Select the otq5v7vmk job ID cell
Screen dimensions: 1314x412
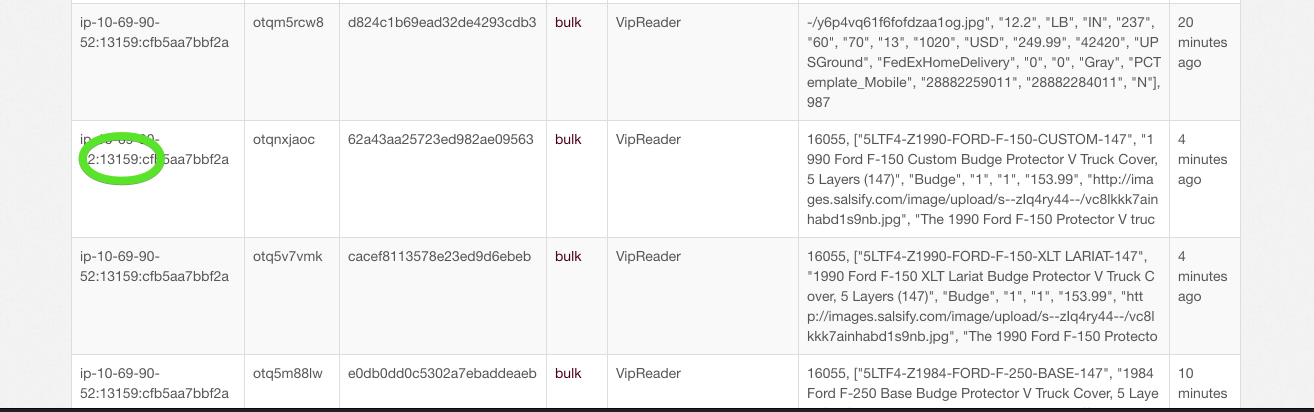pos(288,256)
